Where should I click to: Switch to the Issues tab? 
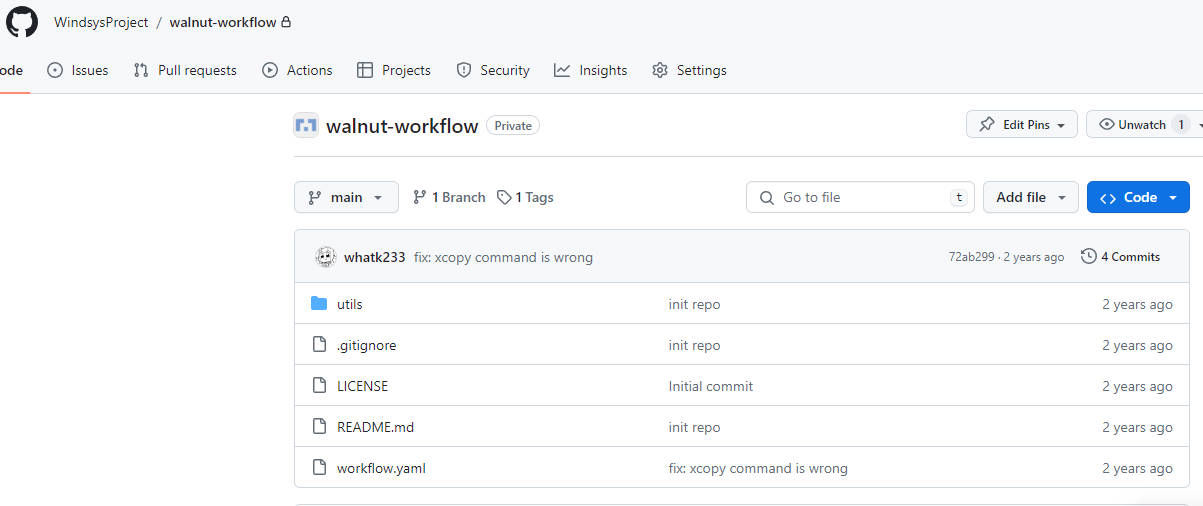click(x=78, y=70)
